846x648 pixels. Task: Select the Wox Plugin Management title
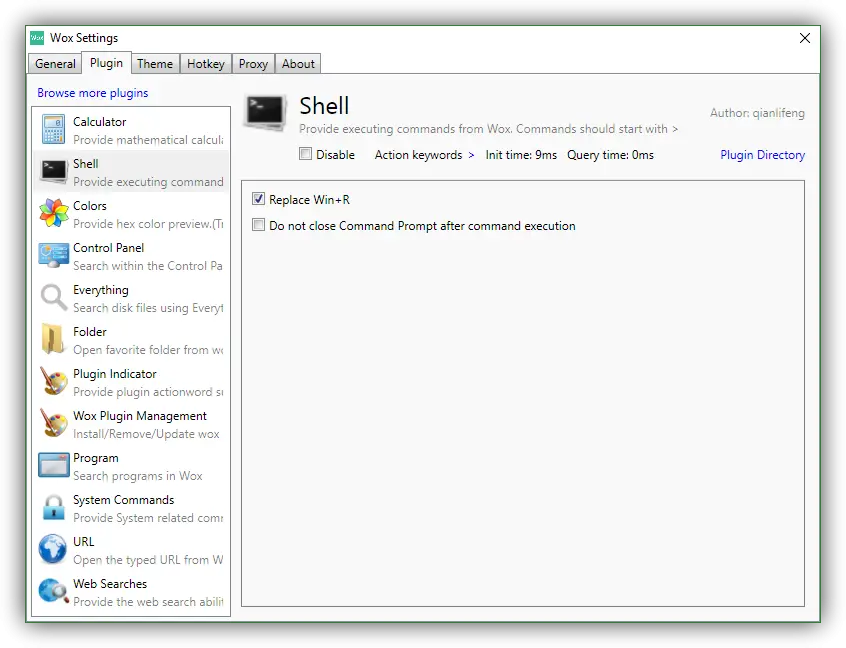pyautogui.click(x=140, y=416)
